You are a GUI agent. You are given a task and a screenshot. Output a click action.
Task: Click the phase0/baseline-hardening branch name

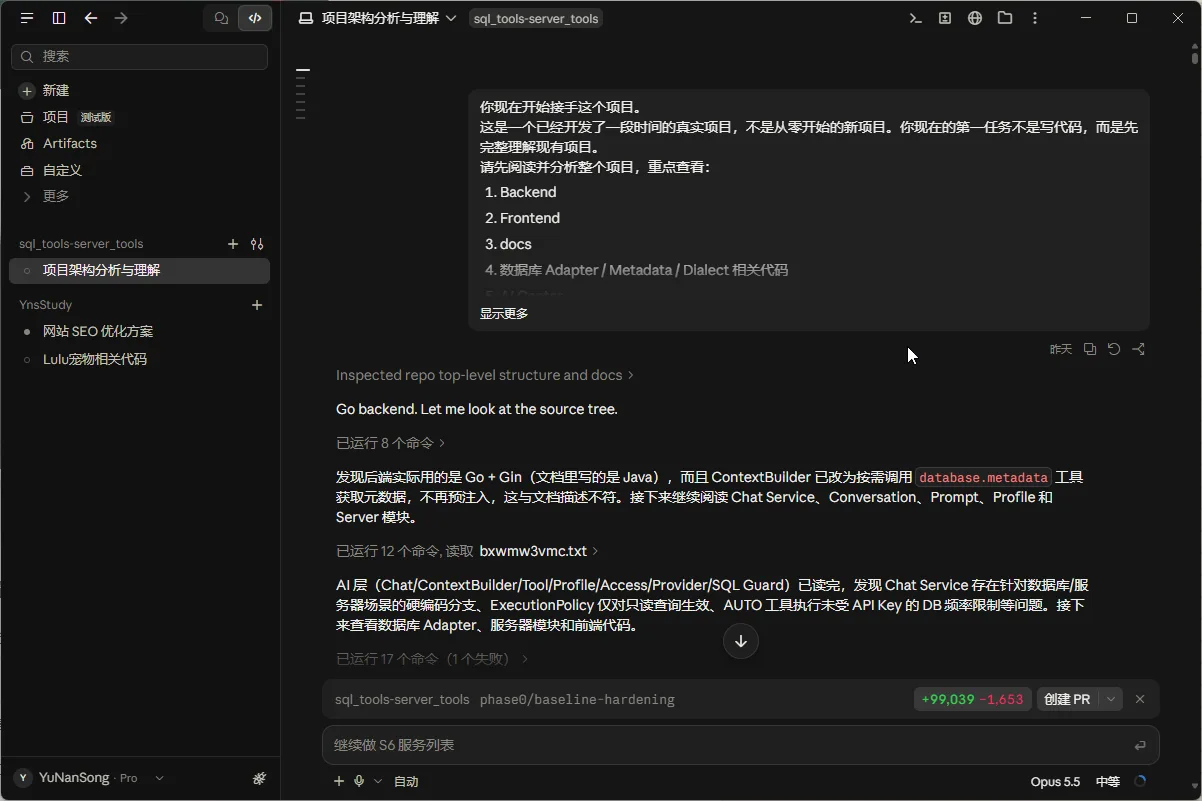click(577, 700)
